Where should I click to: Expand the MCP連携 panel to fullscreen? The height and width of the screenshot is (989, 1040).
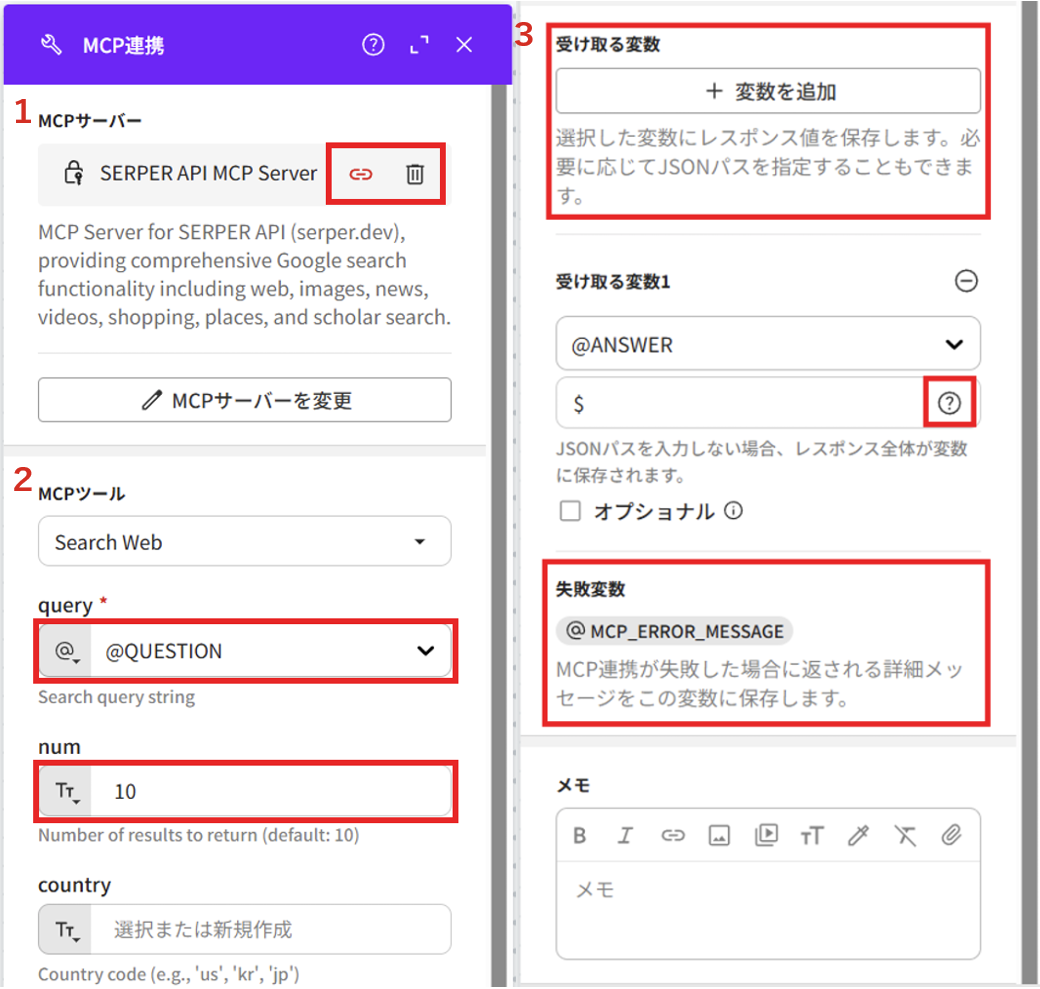pos(419,45)
